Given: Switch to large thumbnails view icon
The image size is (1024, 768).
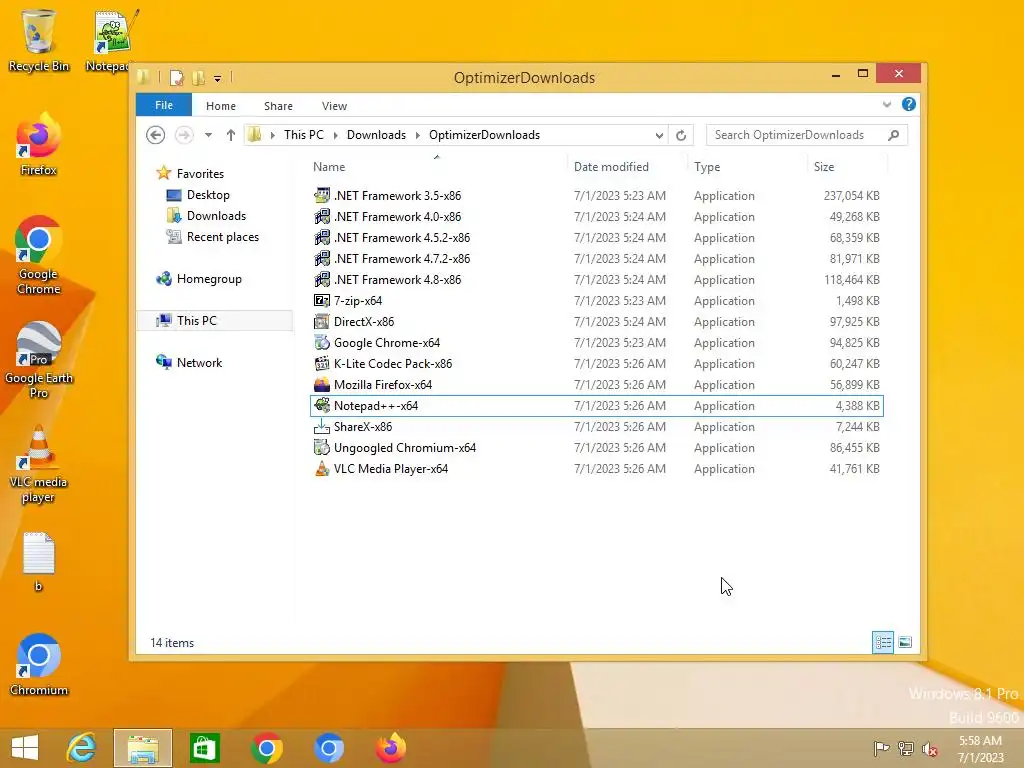Looking at the screenshot, I should pyautogui.click(x=905, y=642).
